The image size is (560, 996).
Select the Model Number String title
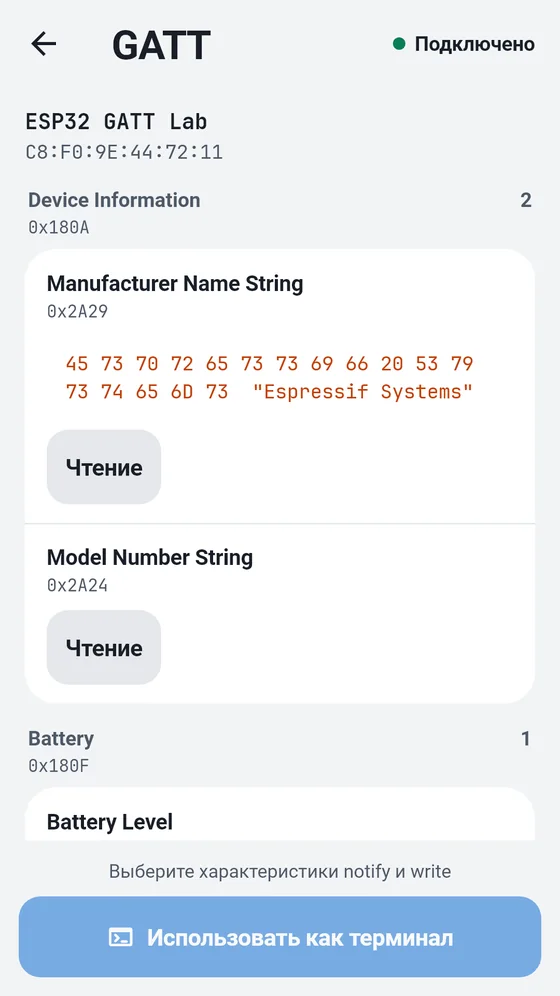point(150,557)
